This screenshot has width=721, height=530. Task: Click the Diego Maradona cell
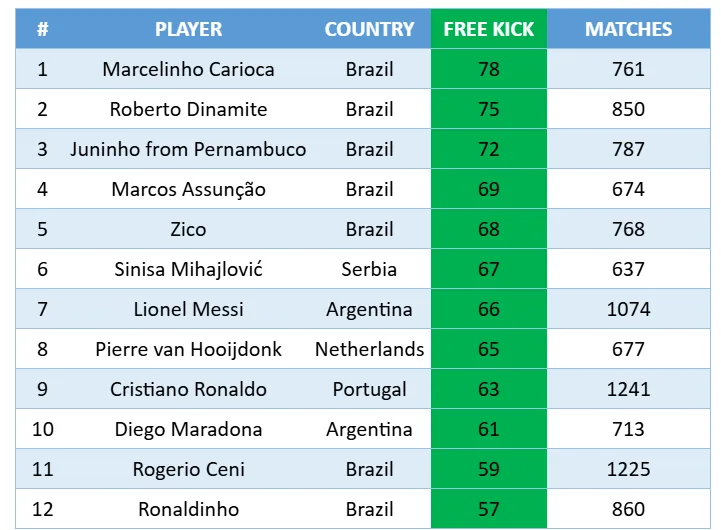pos(188,429)
